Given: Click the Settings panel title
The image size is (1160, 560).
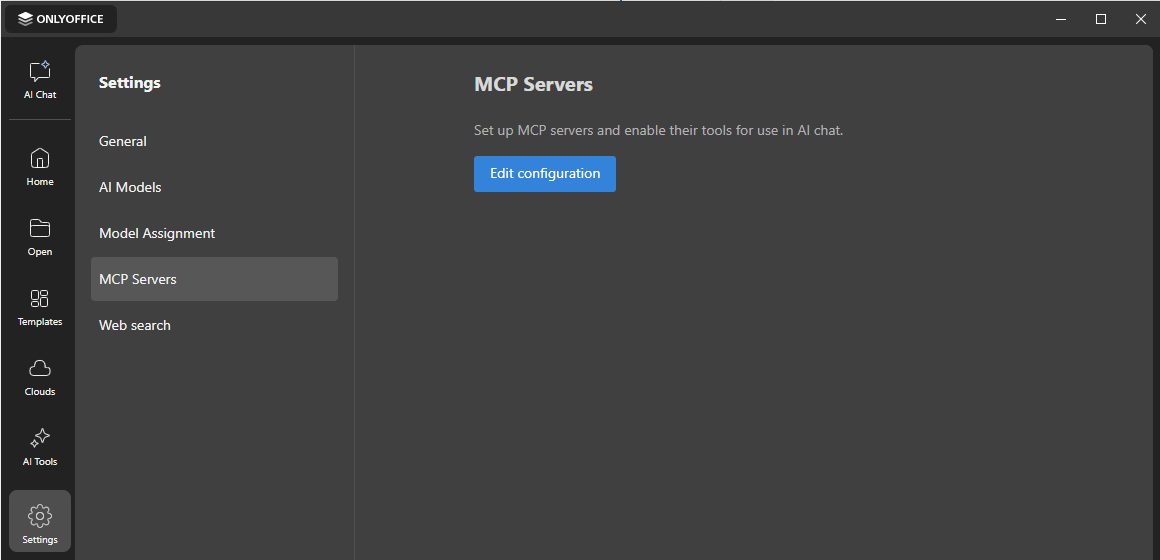Looking at the screenshot, I should (129, 83).
